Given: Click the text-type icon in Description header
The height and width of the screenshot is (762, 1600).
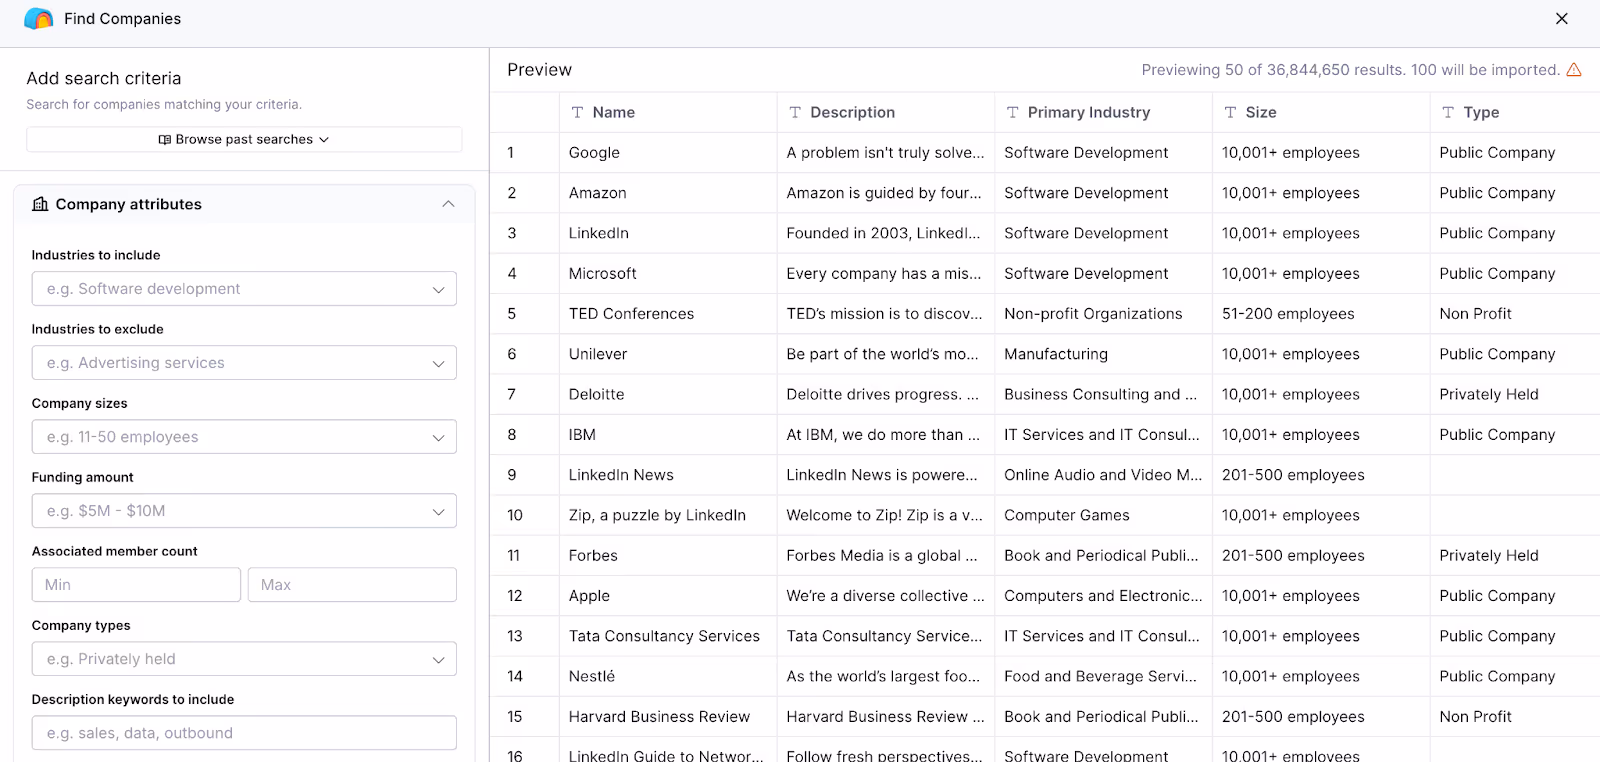Looking at the screenshot, I should pos(795,112).
